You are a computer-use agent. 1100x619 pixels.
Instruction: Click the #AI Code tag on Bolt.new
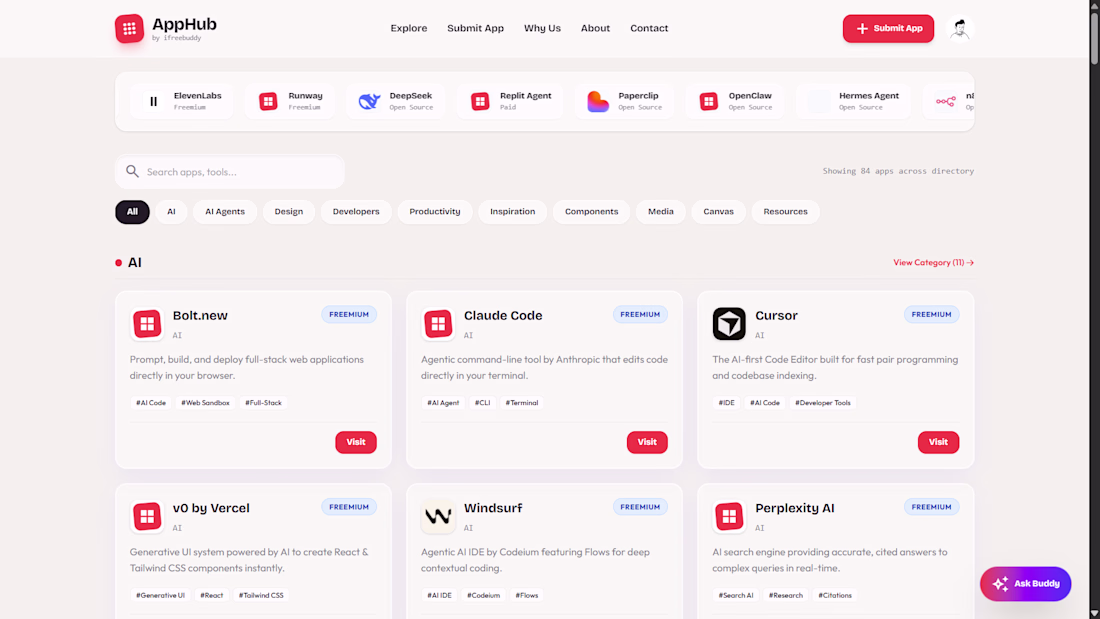point(151,403)
